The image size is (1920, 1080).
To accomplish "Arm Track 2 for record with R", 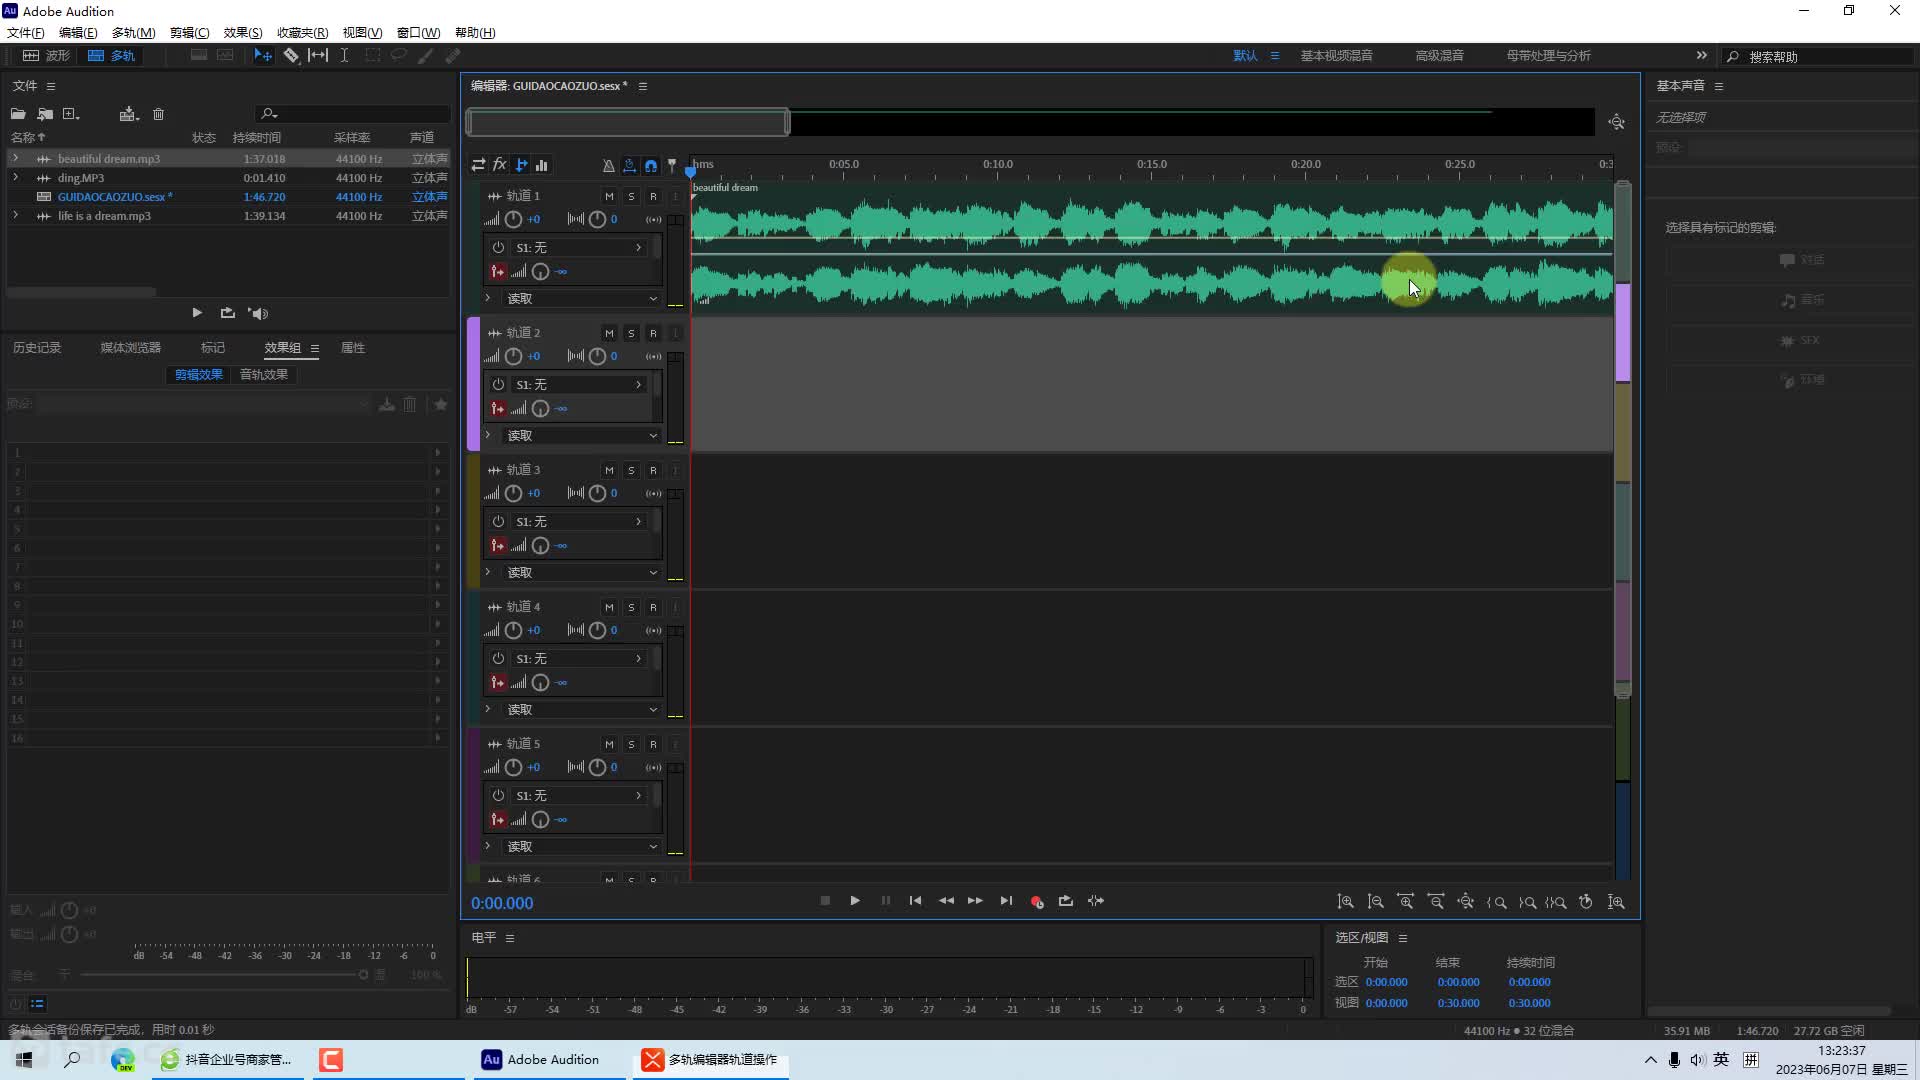I will tap(653, 333).
